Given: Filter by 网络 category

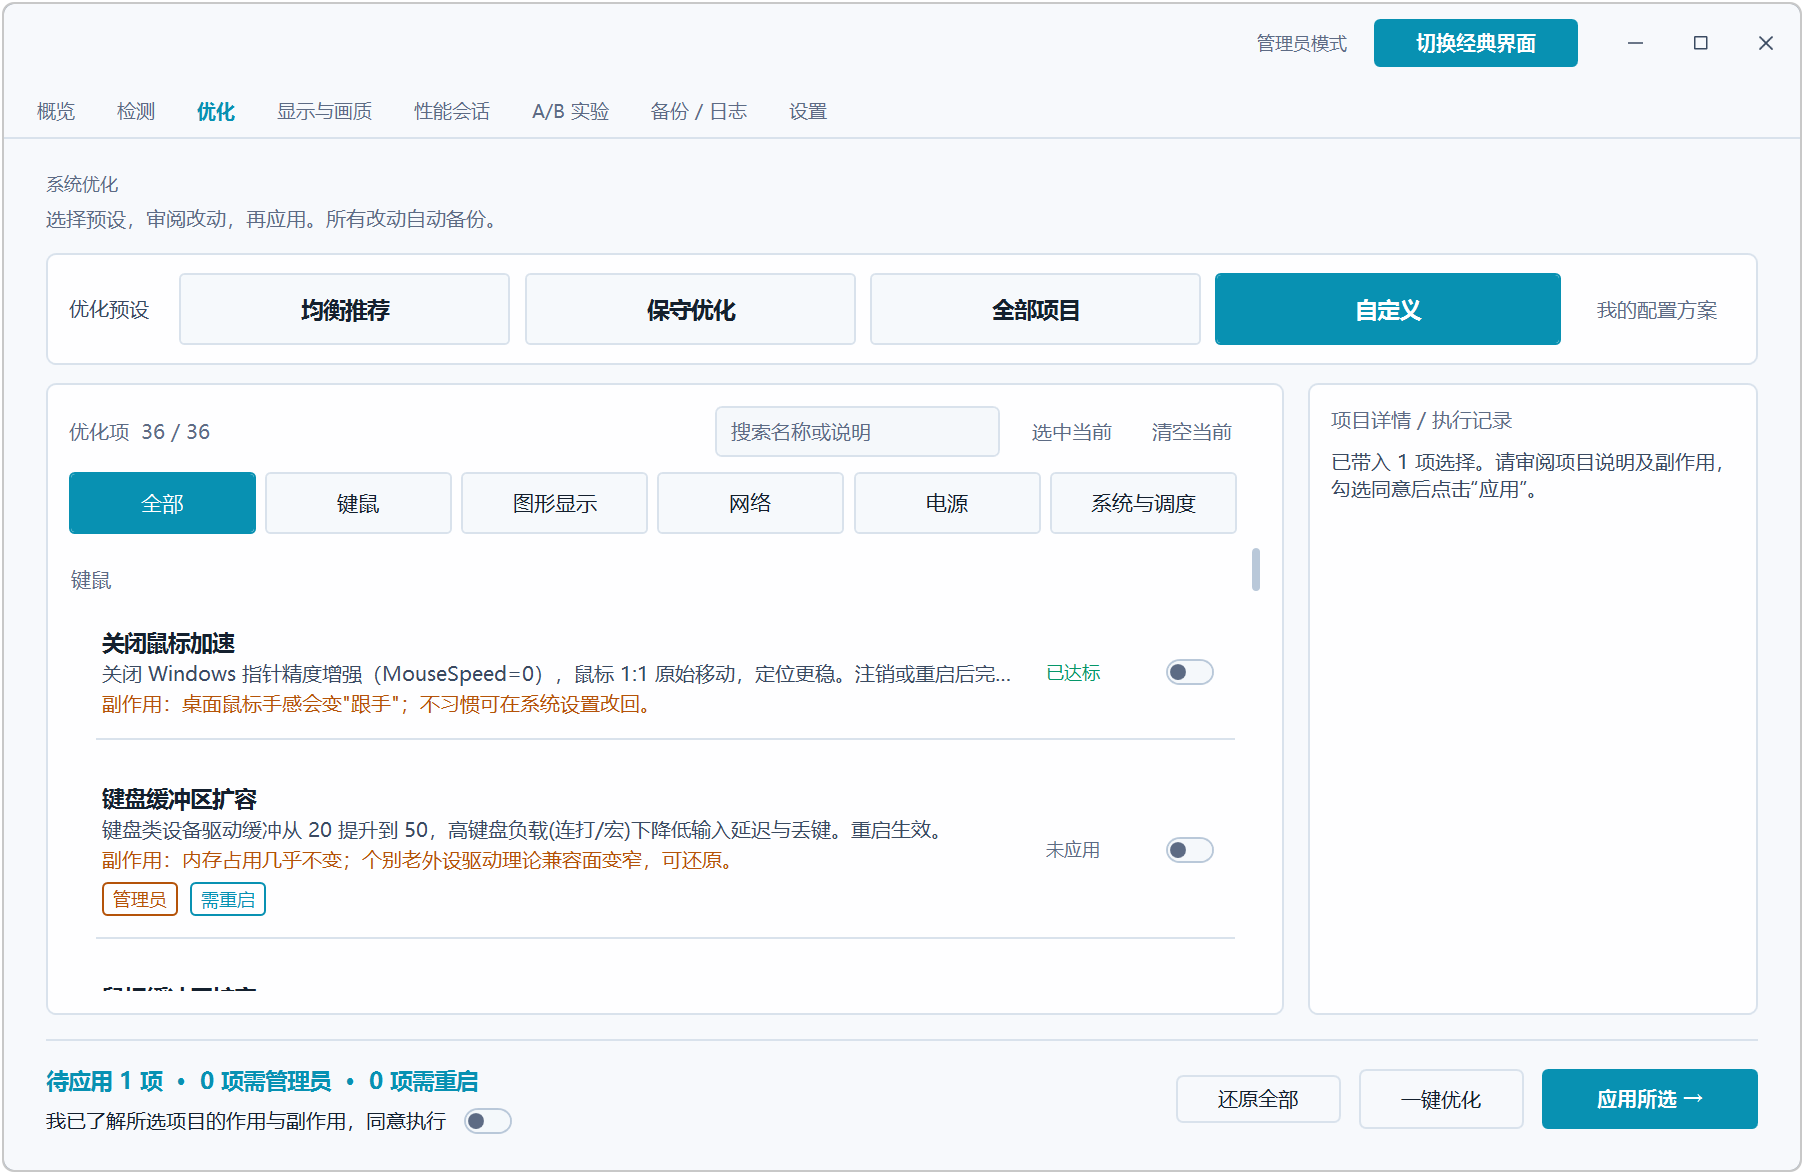Looking at the screenshot, I should point(750,503).
